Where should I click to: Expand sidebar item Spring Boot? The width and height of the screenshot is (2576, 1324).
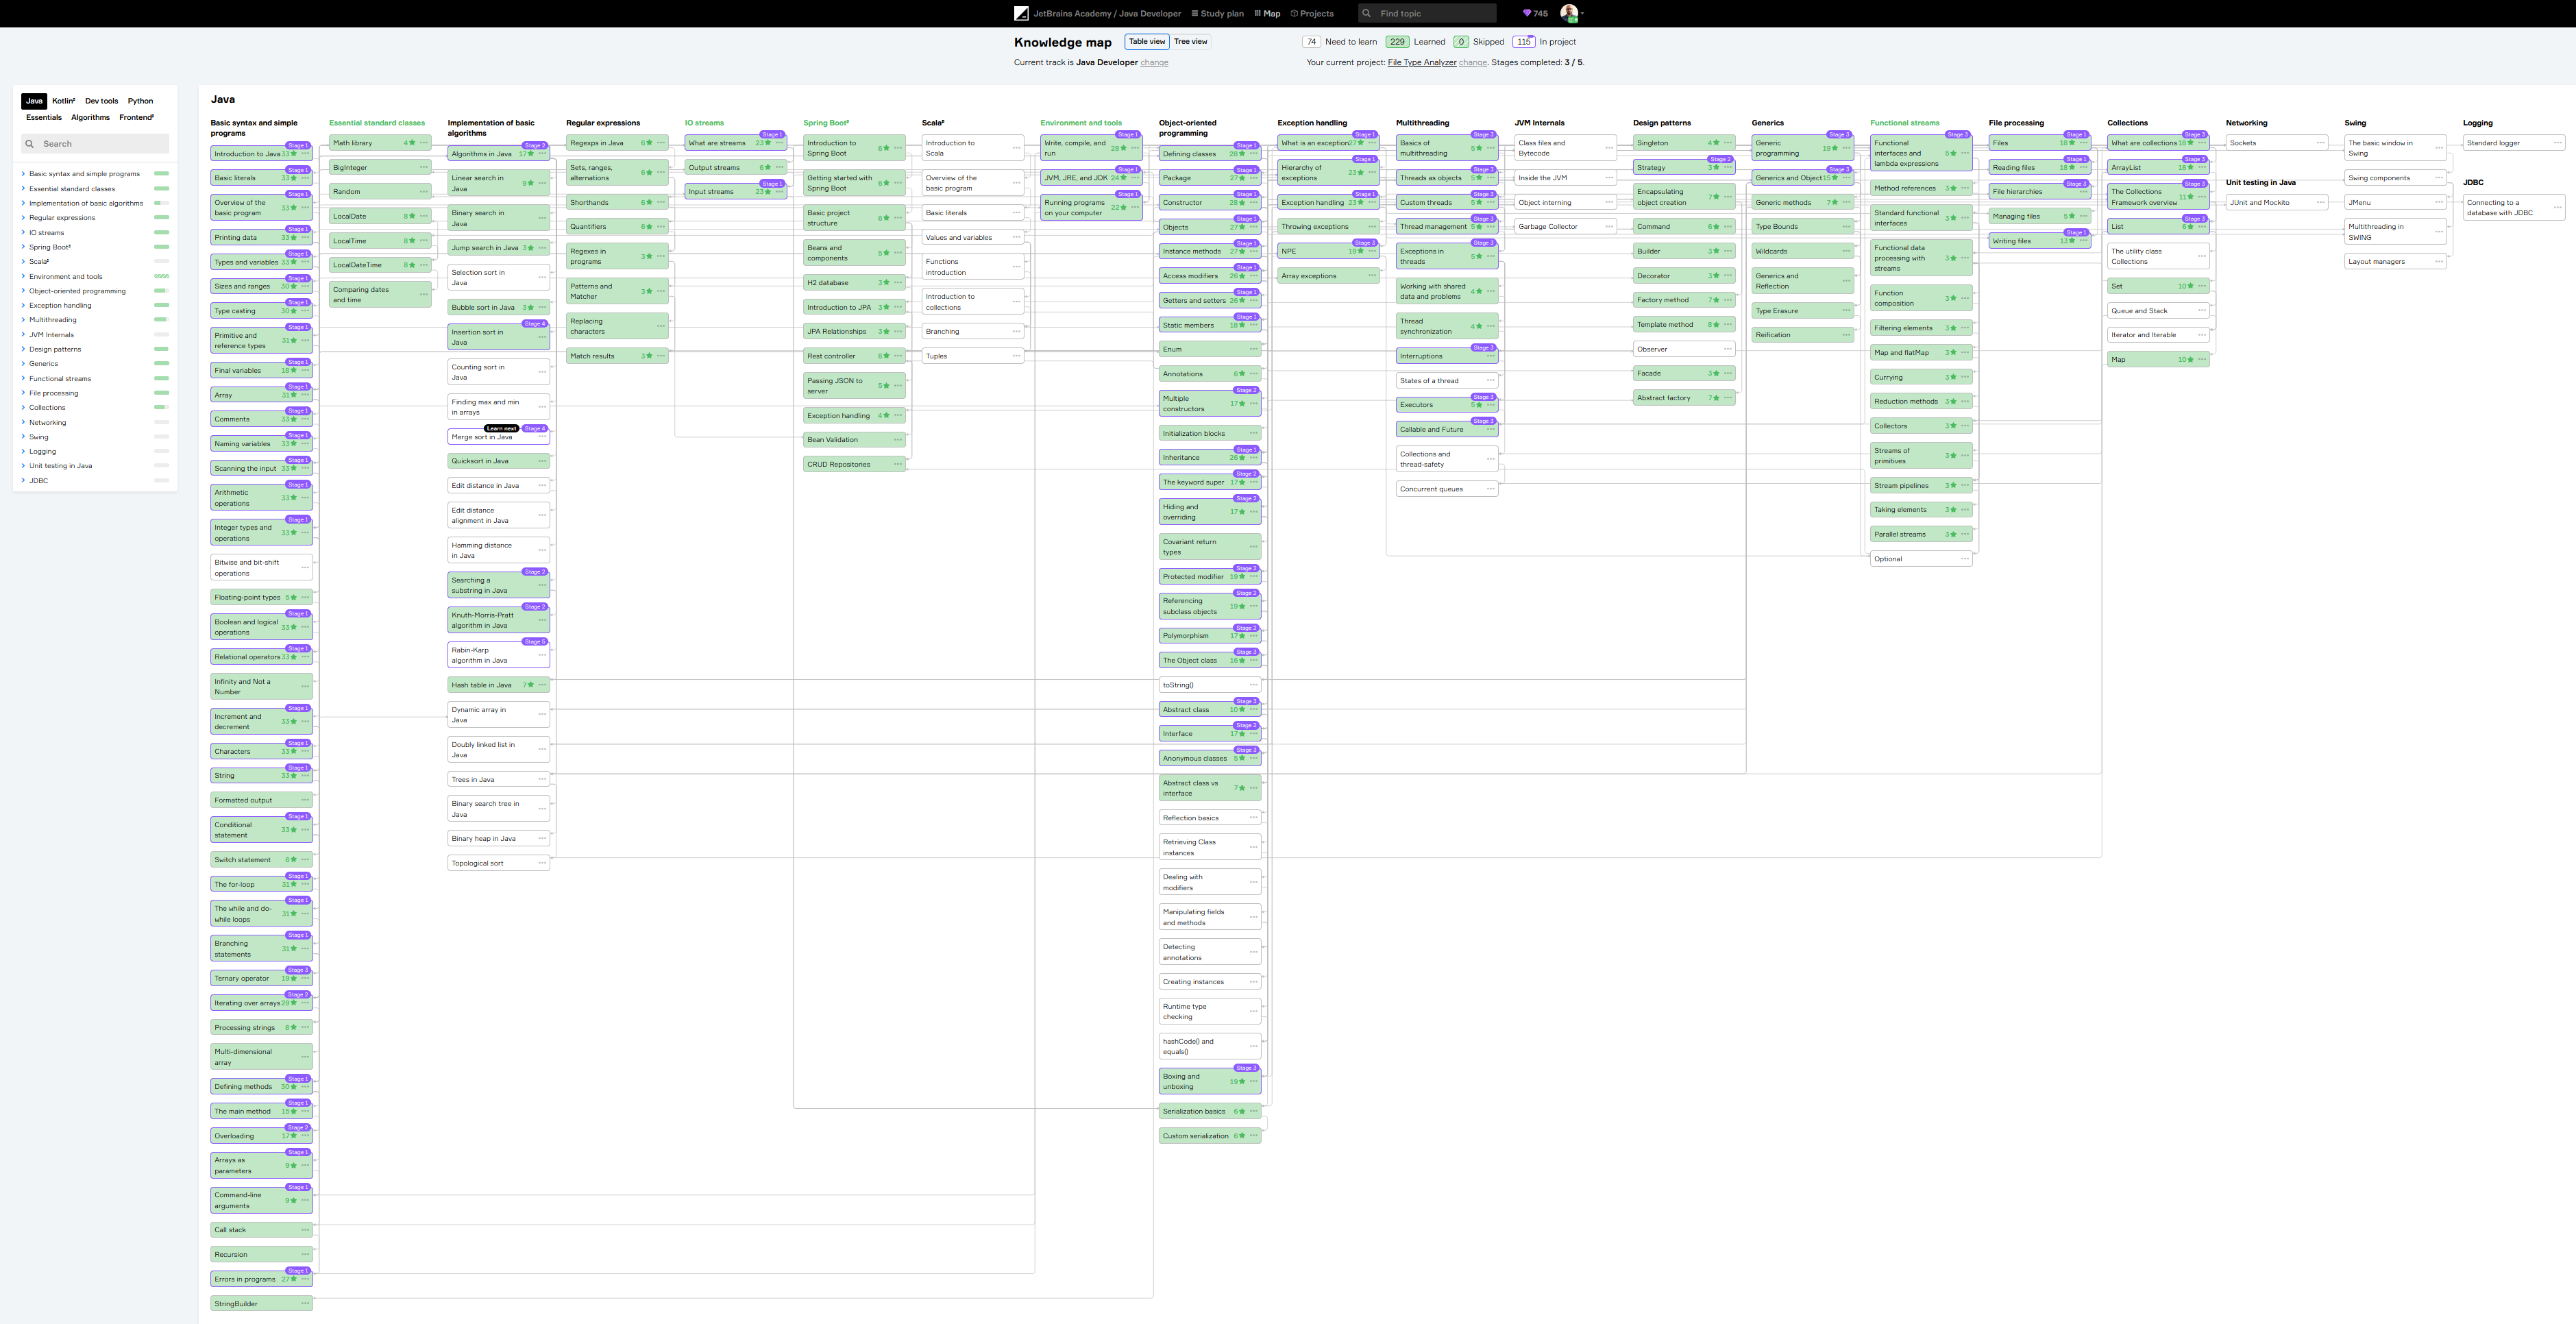pos(23,247)
